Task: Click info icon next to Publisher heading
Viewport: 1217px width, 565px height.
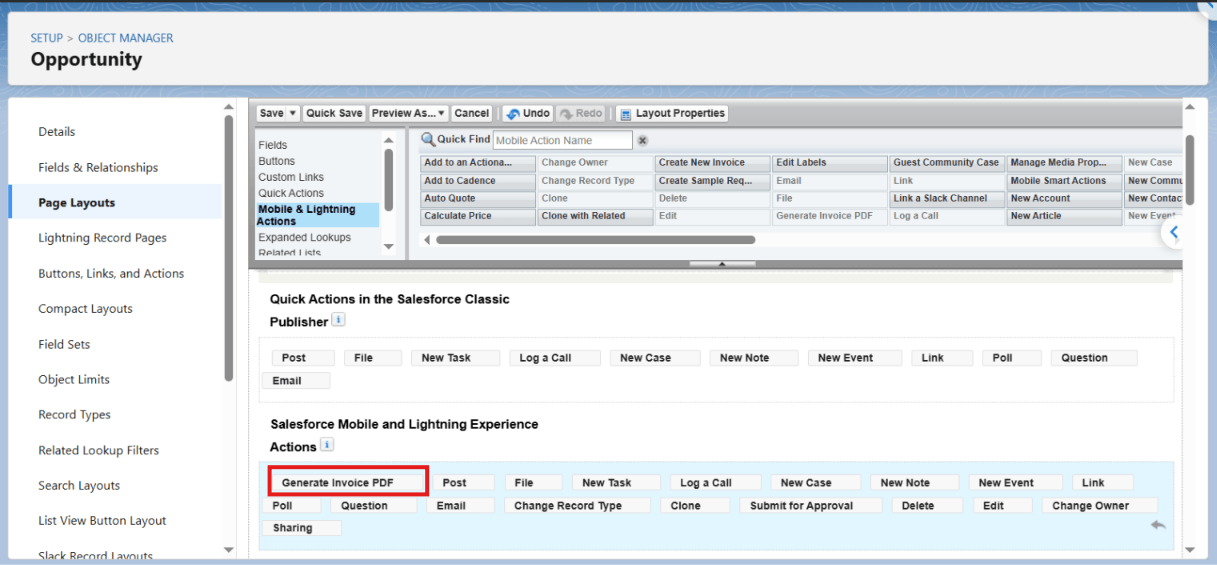Action: pos(338,320)
